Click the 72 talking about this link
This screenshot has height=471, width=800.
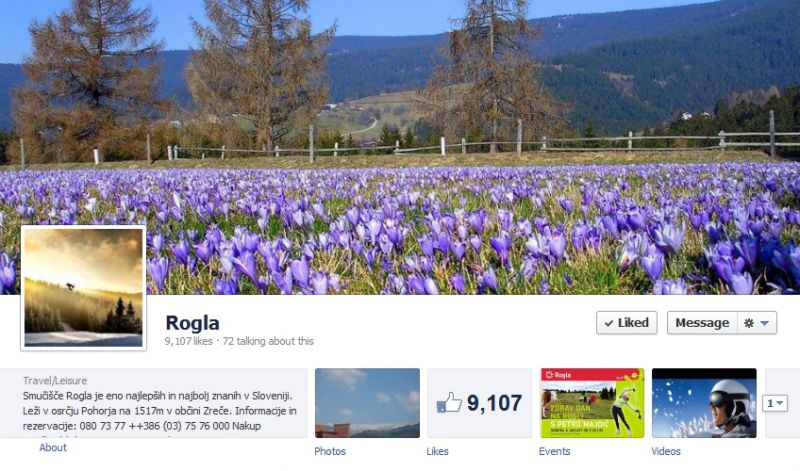pyautogui.click(x=268, y=341)
